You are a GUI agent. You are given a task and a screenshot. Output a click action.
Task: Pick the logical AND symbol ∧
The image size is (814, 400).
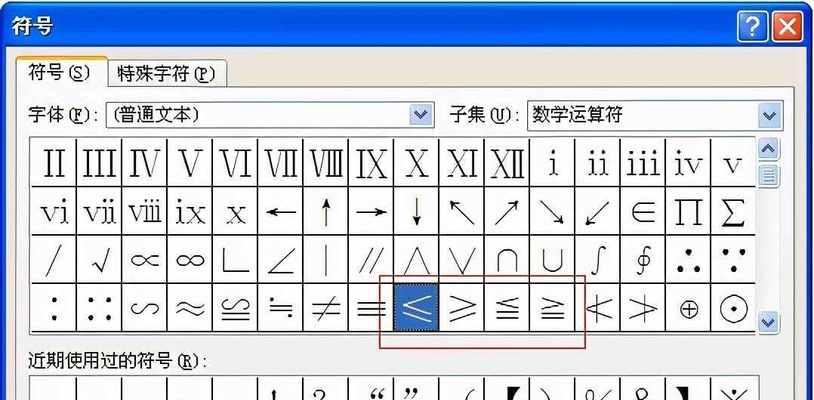(416, 259)
